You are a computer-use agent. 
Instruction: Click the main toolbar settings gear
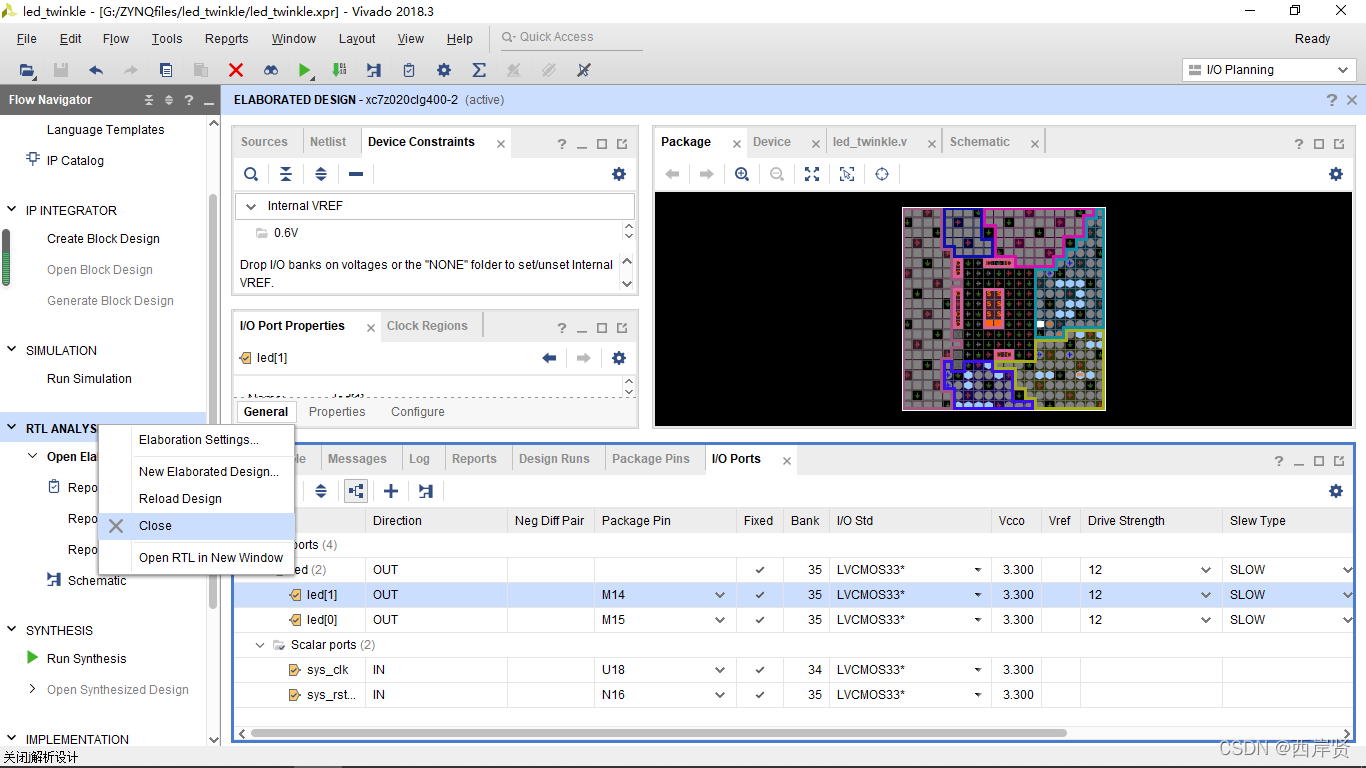(x=444, y=70)
